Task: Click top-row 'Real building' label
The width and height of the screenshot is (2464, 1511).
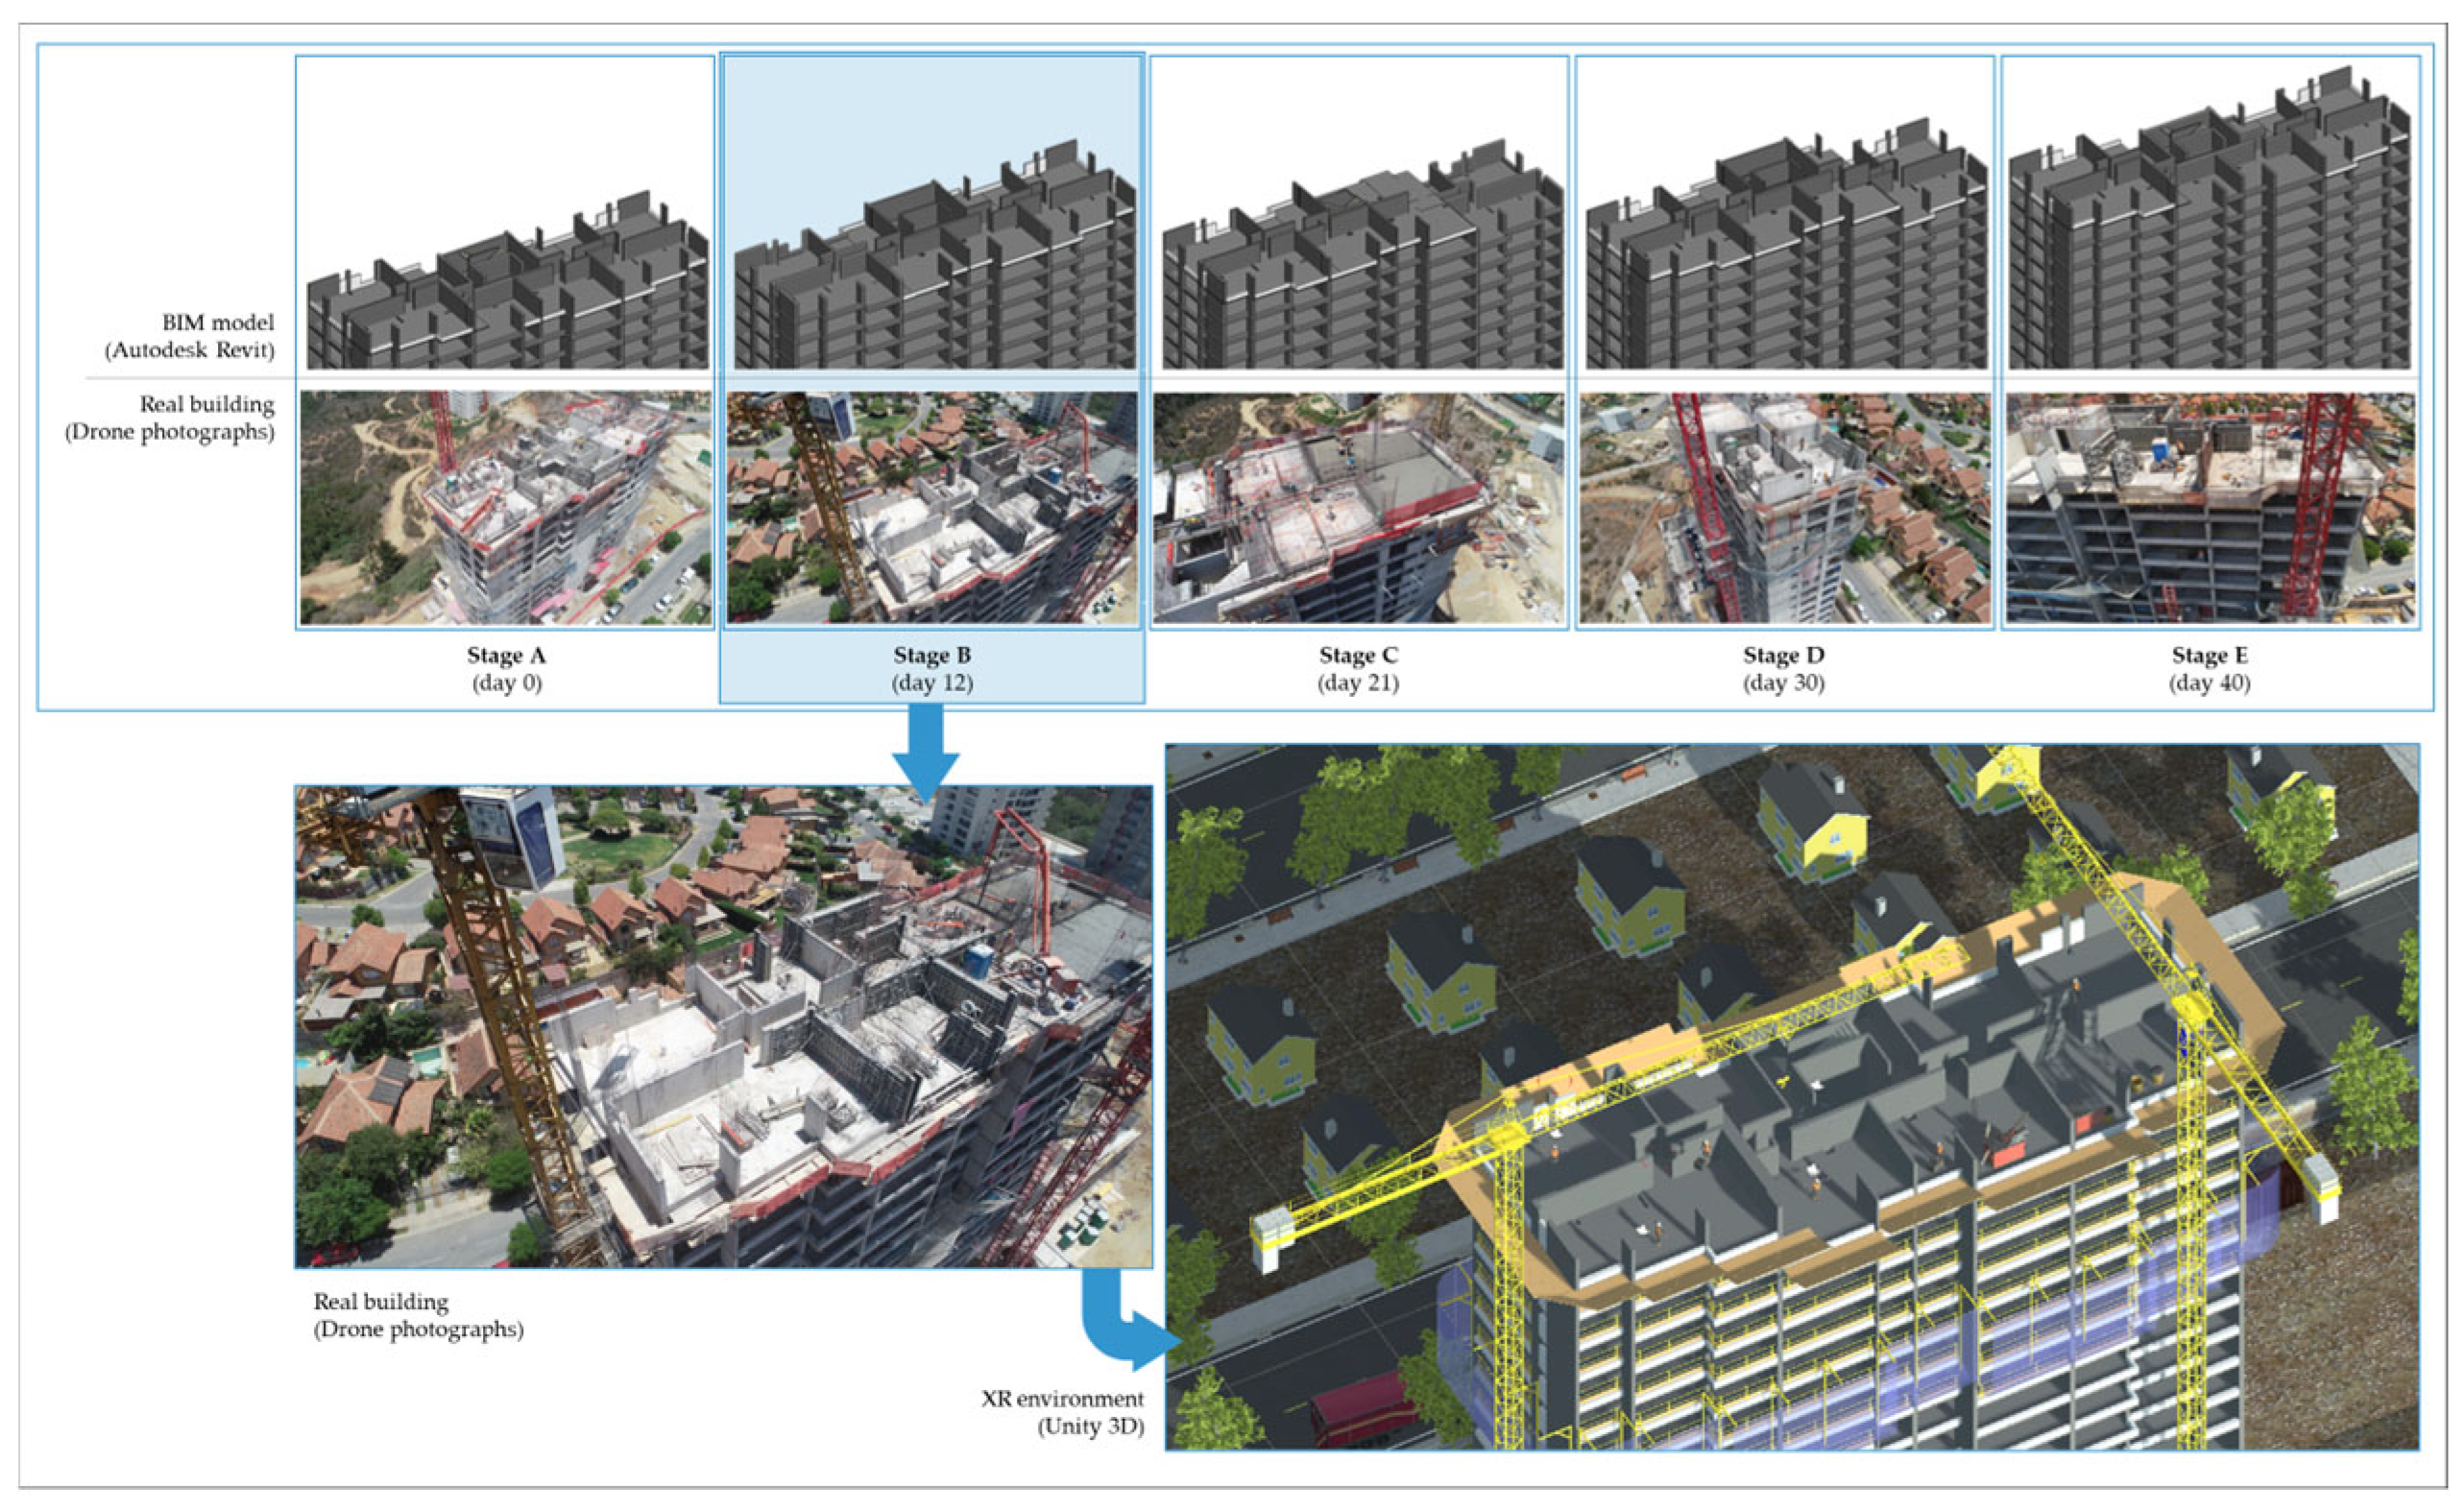Action: click(x=207, y=405)
